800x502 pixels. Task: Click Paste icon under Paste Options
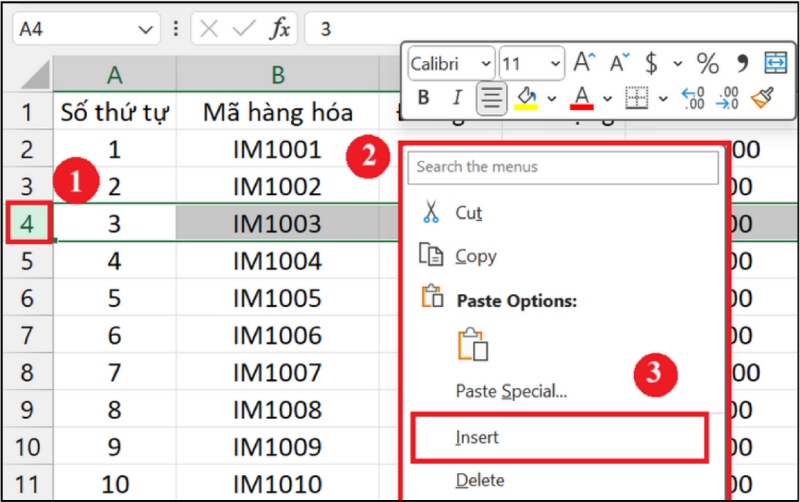pos(473,344)
